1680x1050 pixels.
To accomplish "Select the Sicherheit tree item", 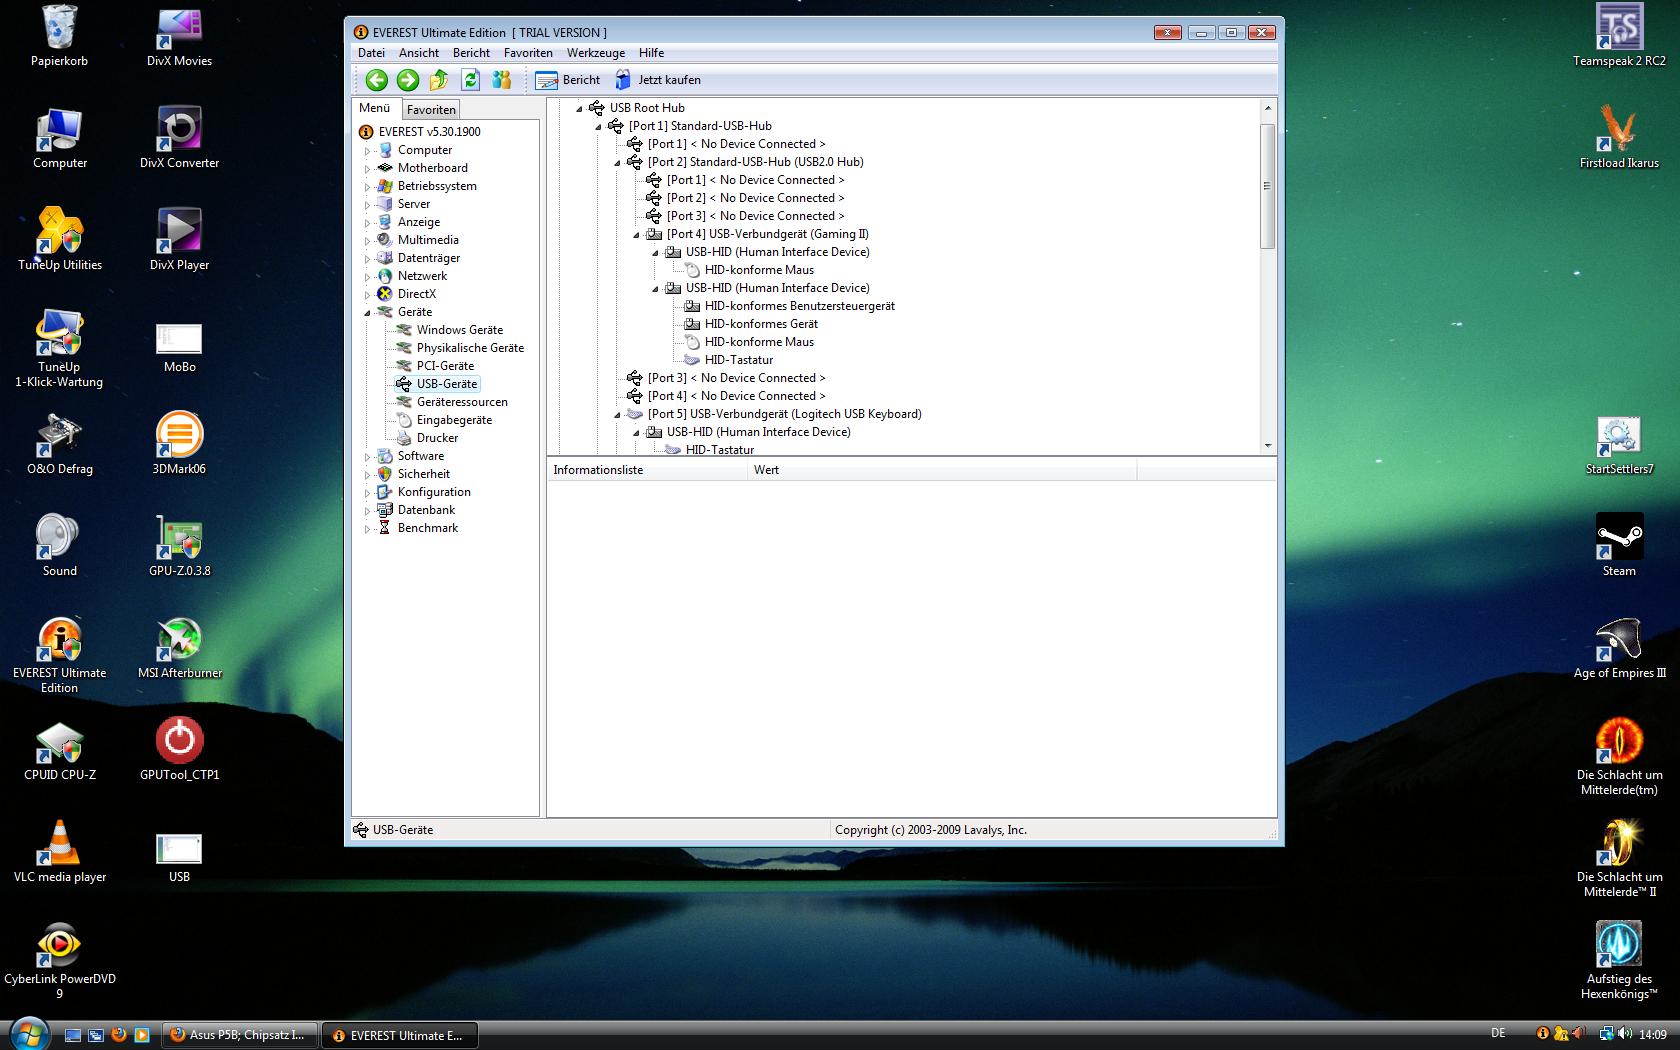I will [x=424, y=474].
